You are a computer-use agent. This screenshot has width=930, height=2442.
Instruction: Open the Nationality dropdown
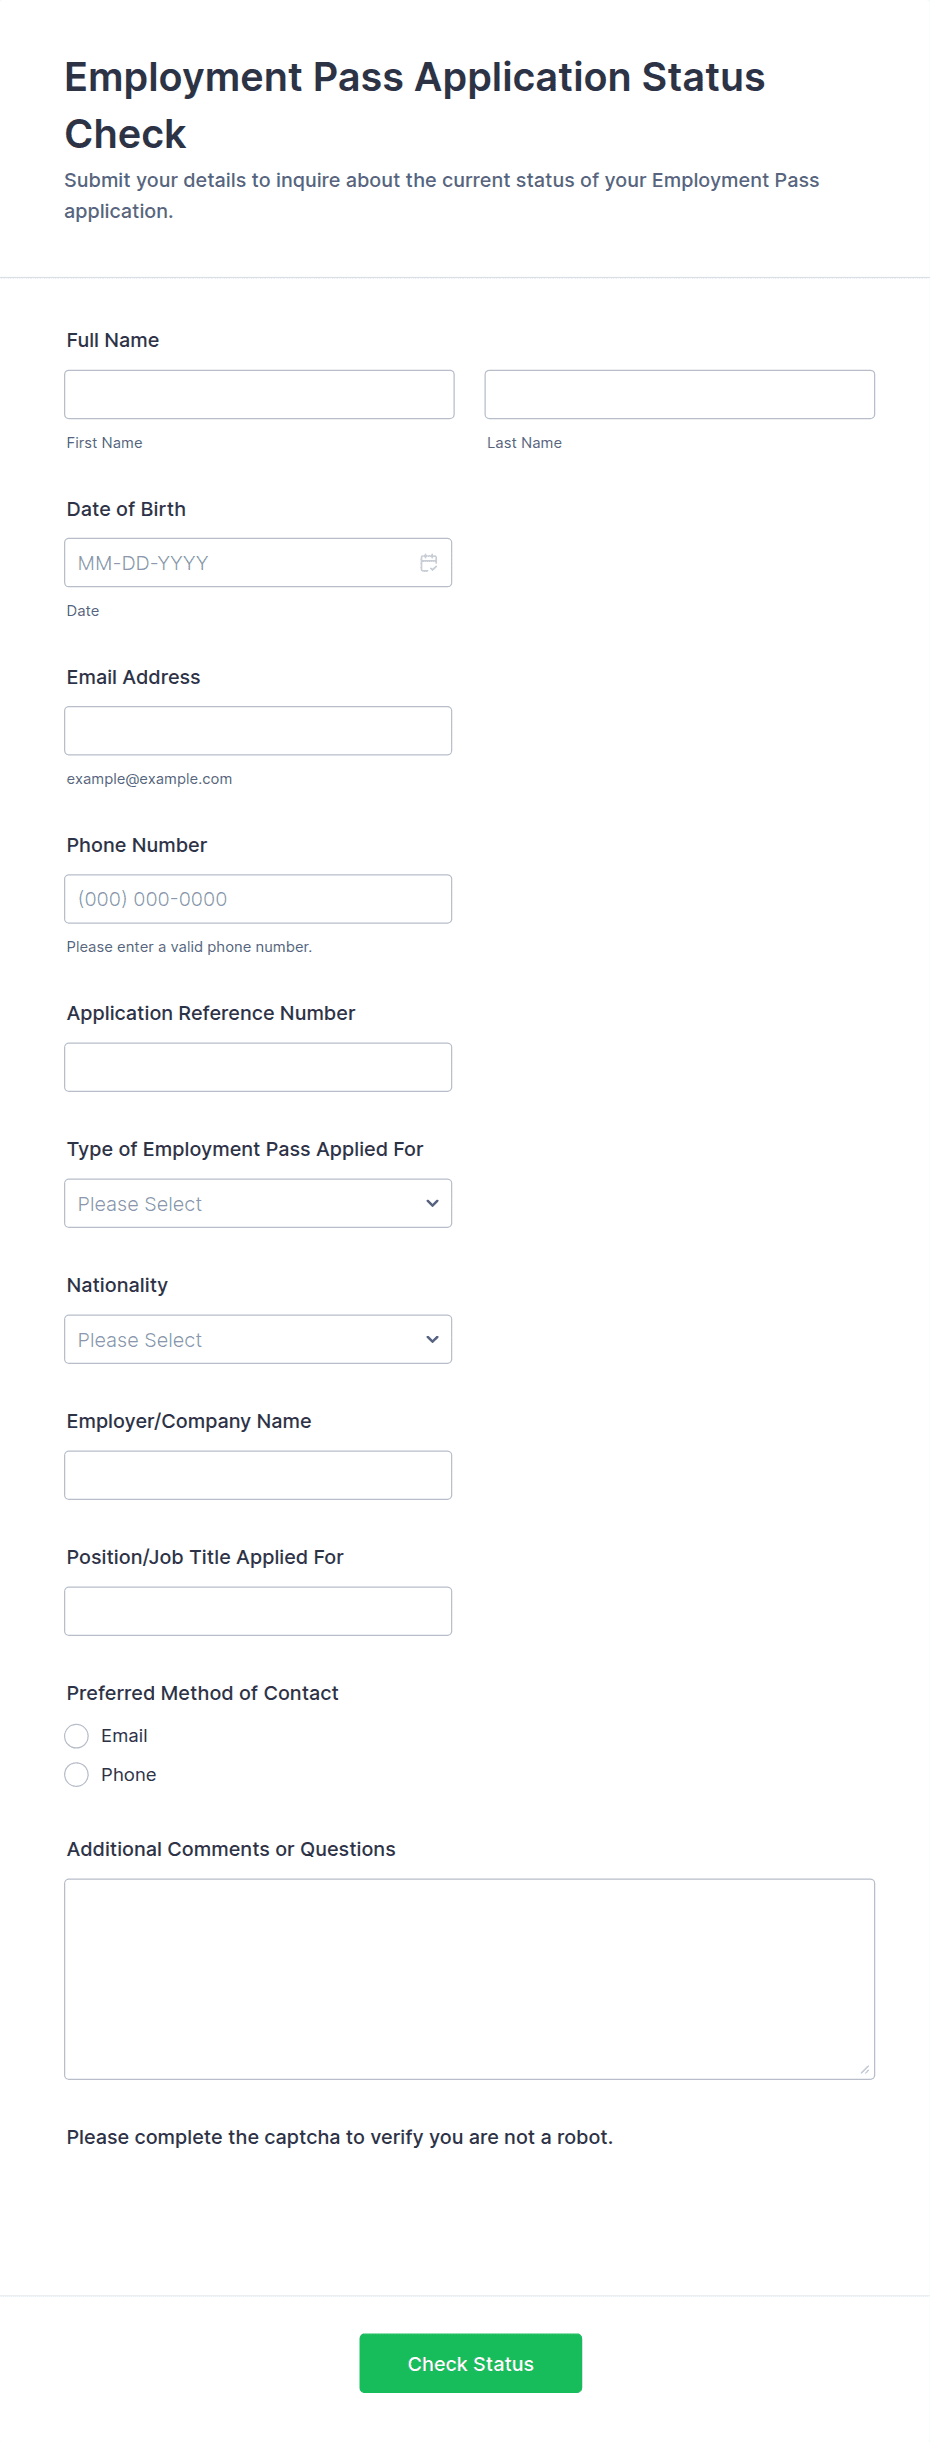tap(257, 1339)
